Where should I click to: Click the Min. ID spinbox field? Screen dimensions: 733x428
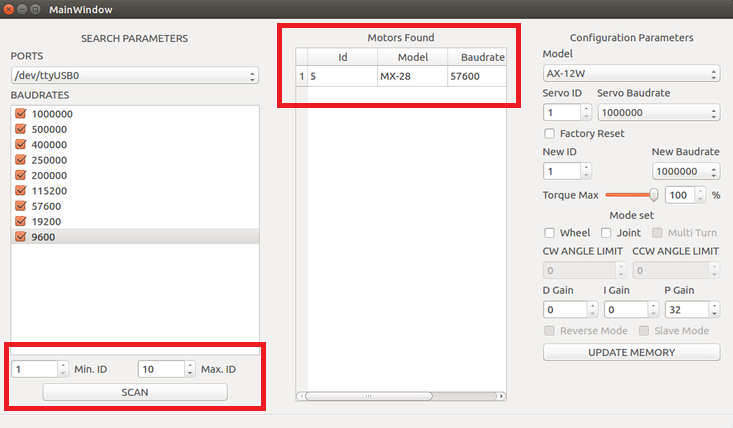click(x=34, y=369)
